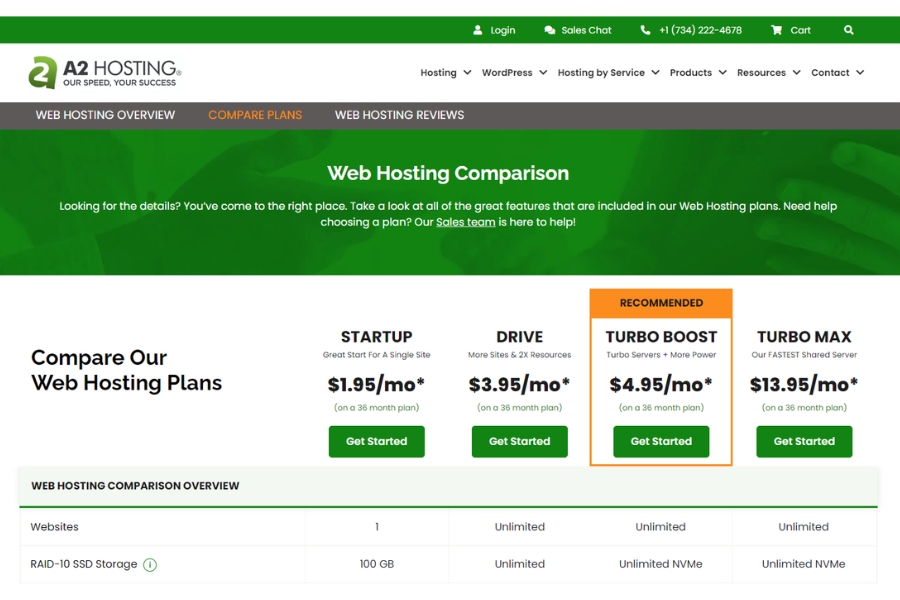Follow the Sales team link
Viewport: 900px width, 600px height.
pos(465,222)
